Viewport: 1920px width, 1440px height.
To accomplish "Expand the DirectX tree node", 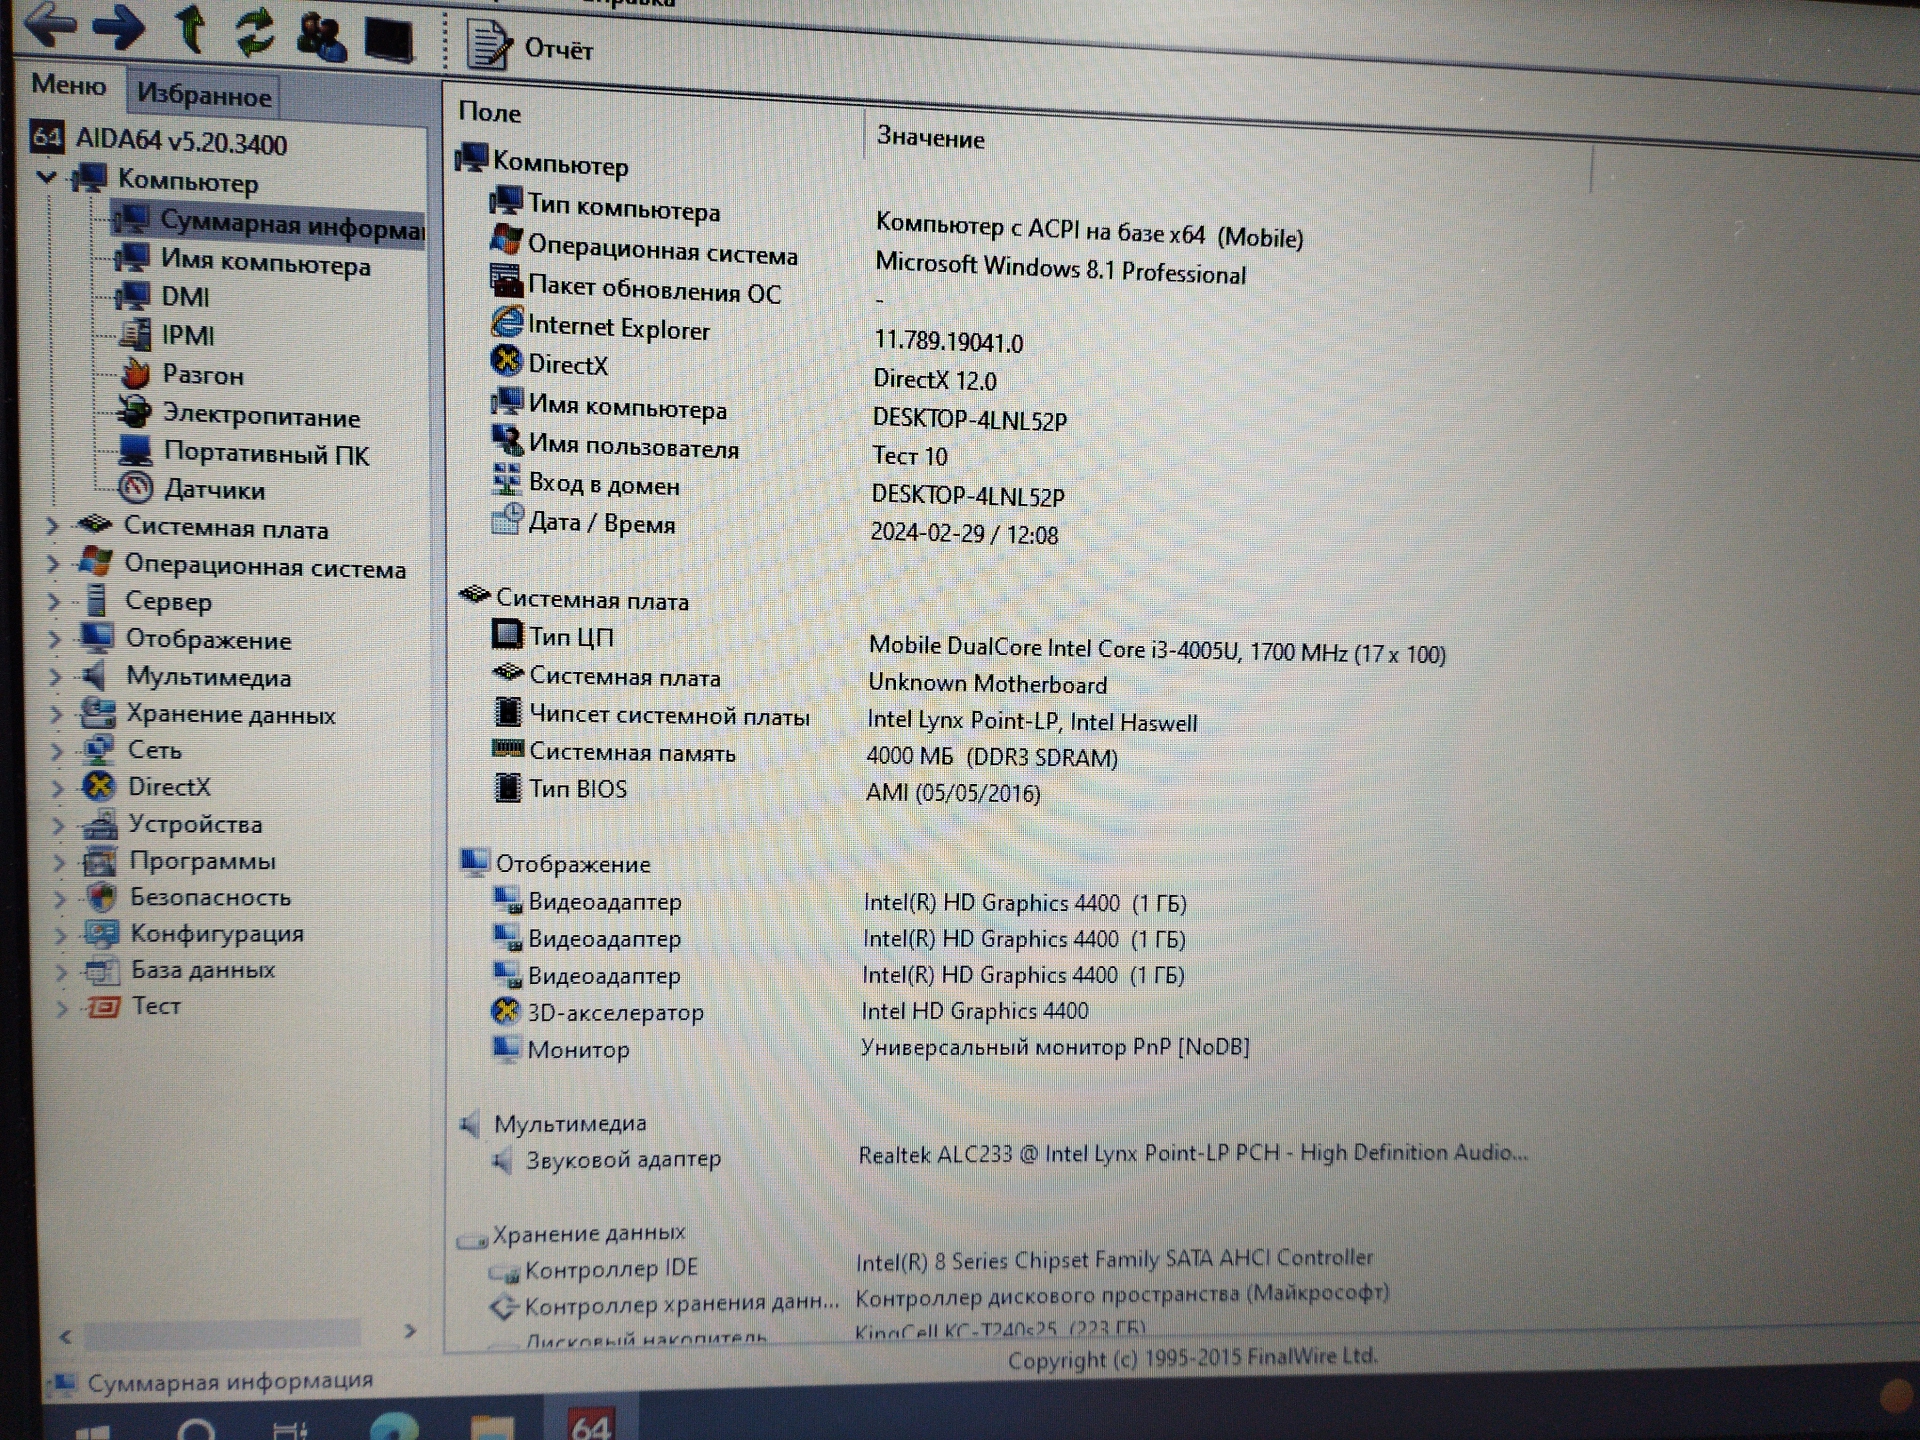I will tap(57, 788).
